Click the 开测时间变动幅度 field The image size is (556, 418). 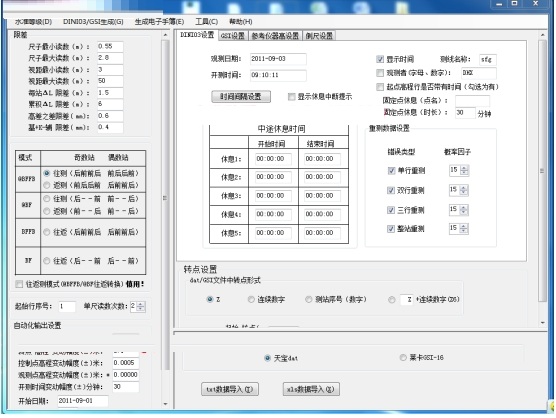126,387
